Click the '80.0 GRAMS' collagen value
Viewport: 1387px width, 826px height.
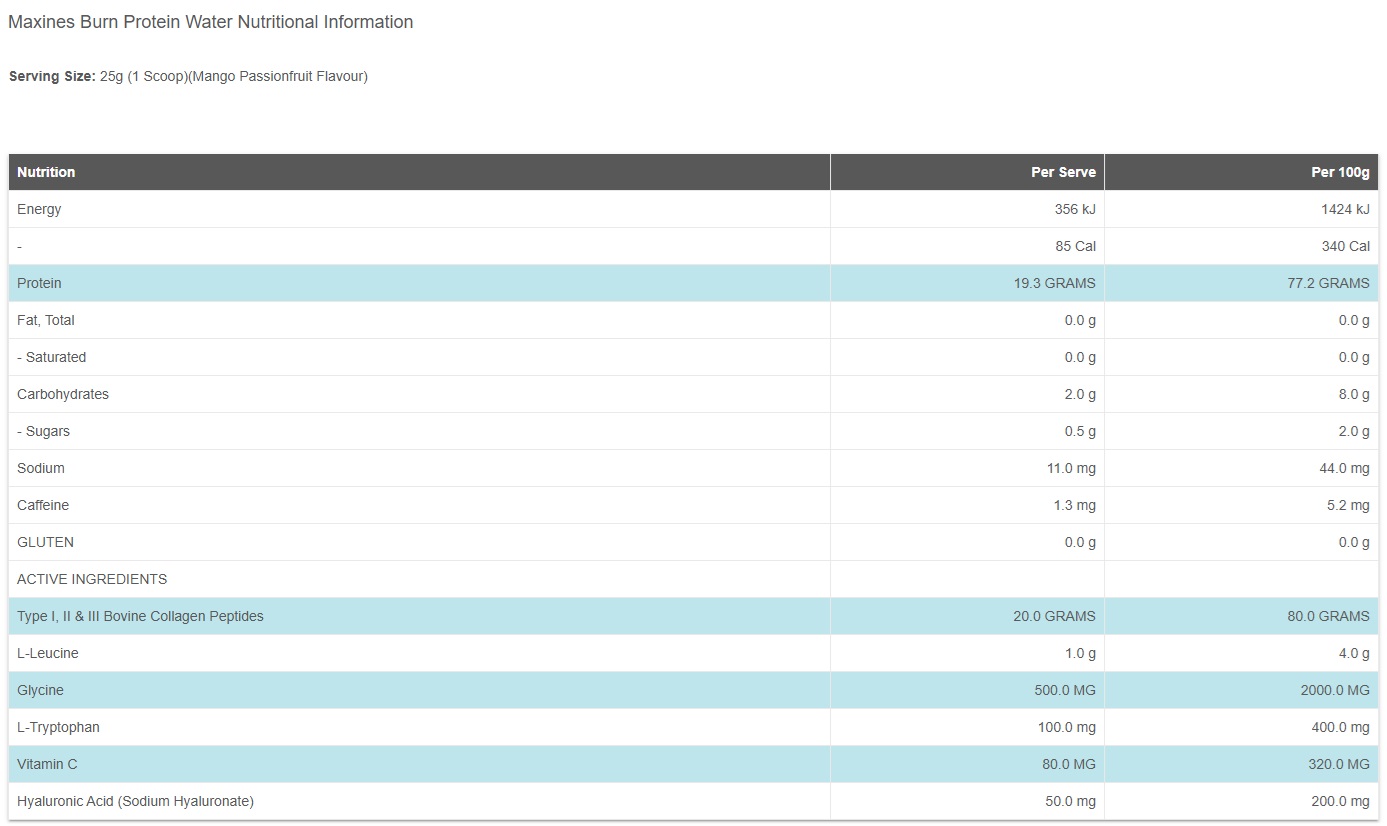[1329, 616]
